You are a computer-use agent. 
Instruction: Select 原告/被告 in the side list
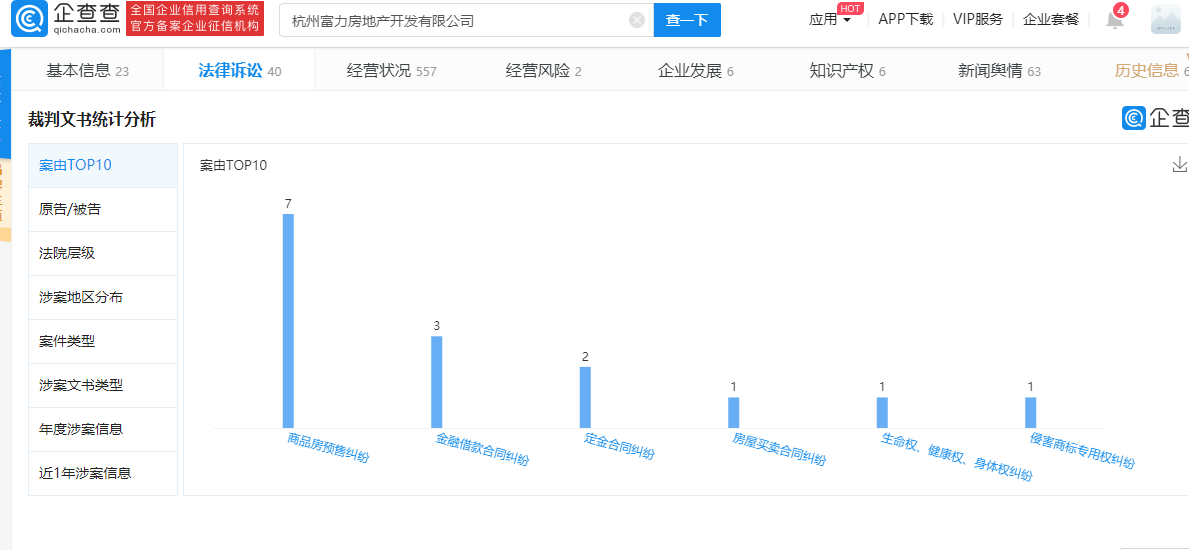point(70,209)
